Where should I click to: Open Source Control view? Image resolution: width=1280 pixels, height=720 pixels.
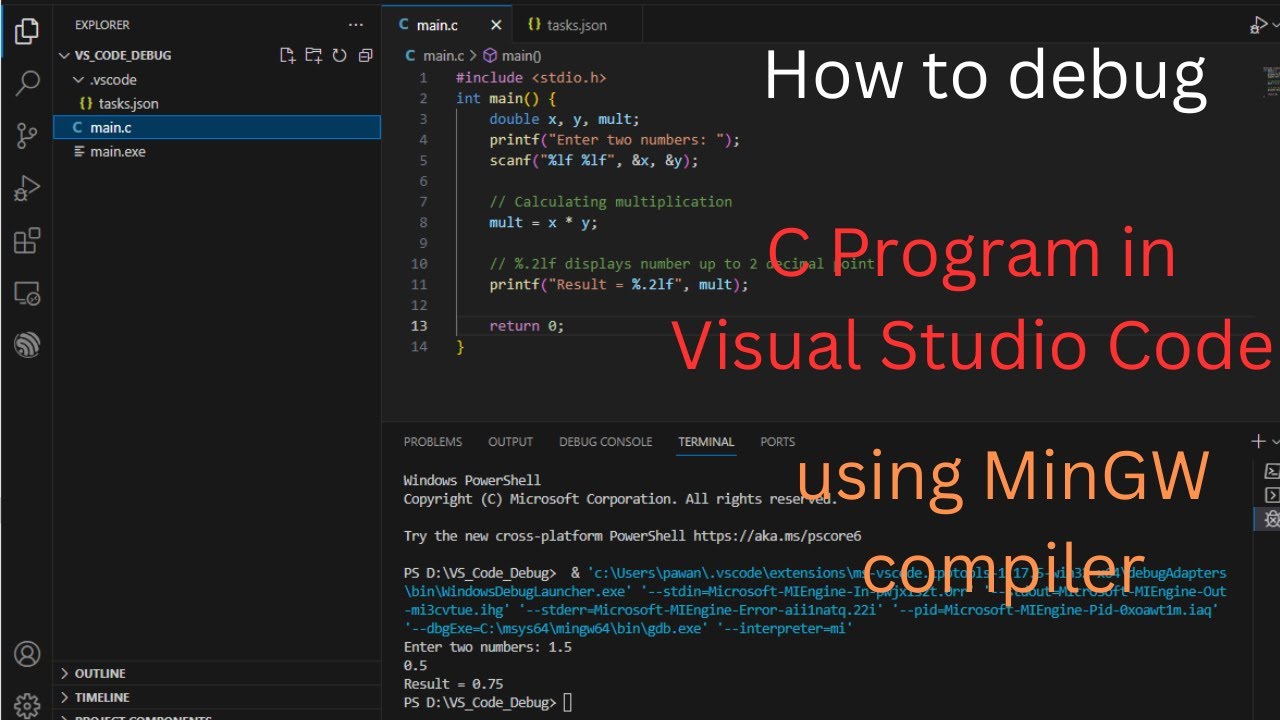(x=27, y=136)
